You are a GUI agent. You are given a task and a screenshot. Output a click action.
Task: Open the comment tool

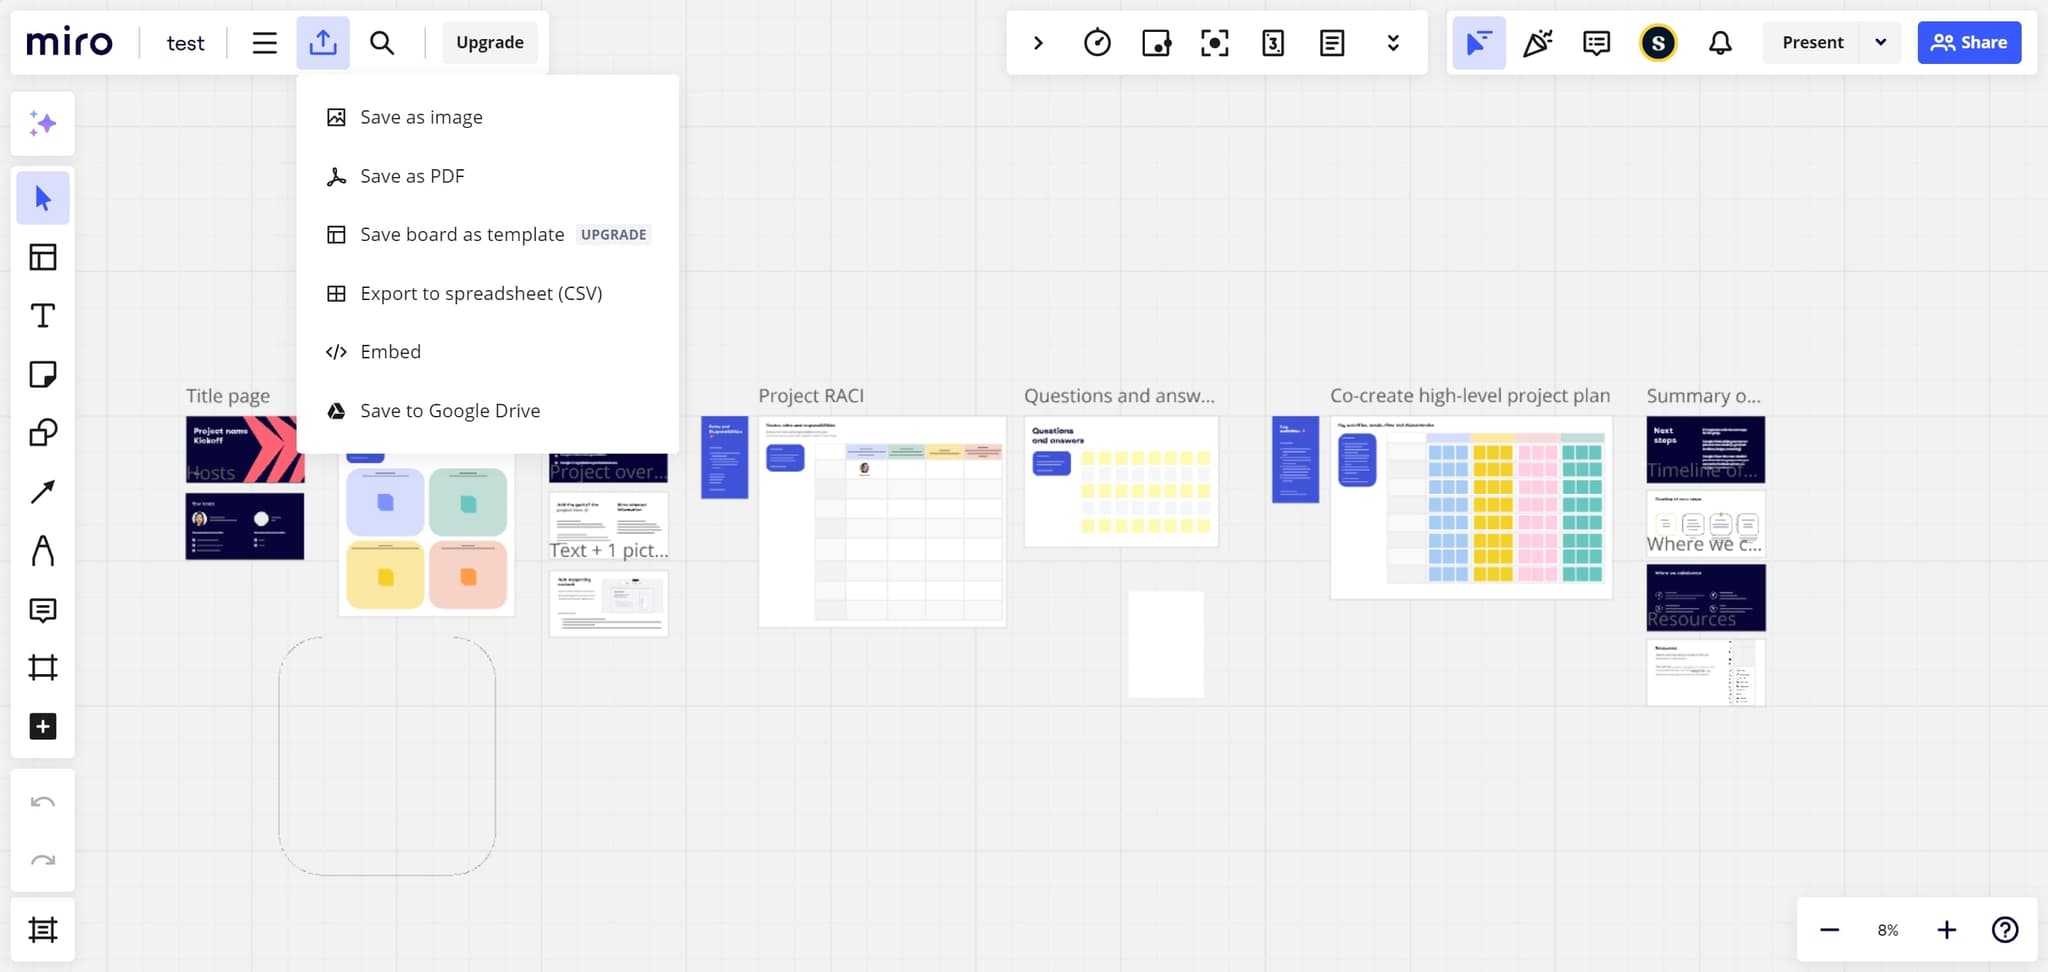click(x=43, y=610)
